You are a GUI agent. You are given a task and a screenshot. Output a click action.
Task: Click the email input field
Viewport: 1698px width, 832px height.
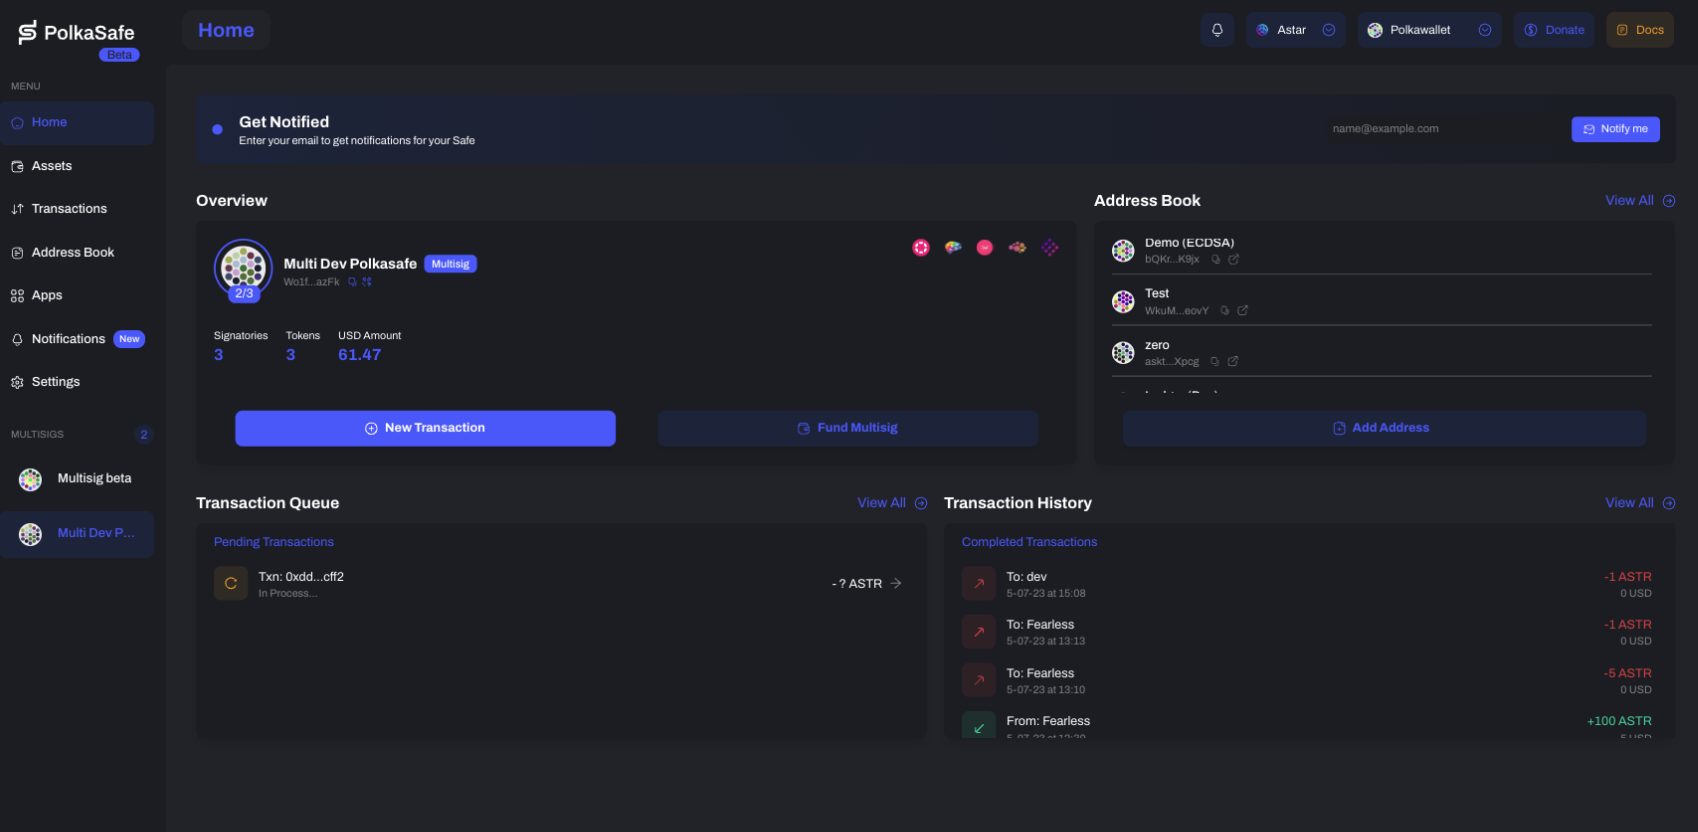(x=1440, y=129)
